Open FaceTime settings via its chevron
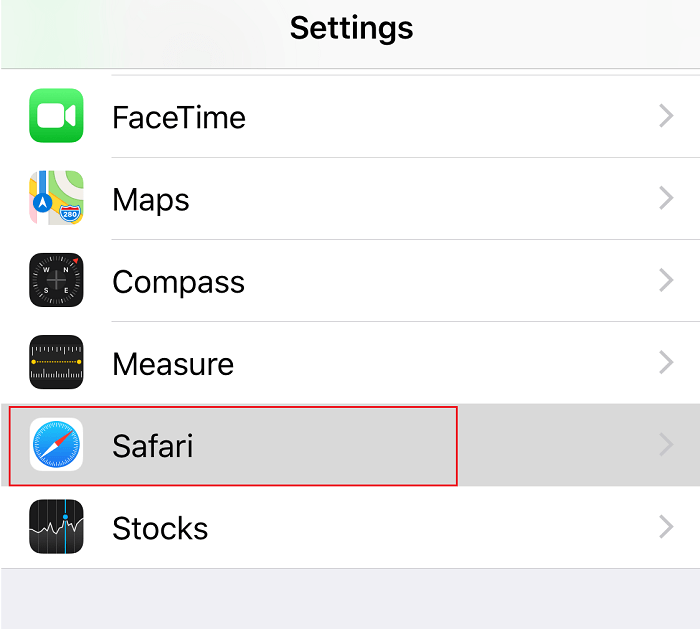 point(666,117)
